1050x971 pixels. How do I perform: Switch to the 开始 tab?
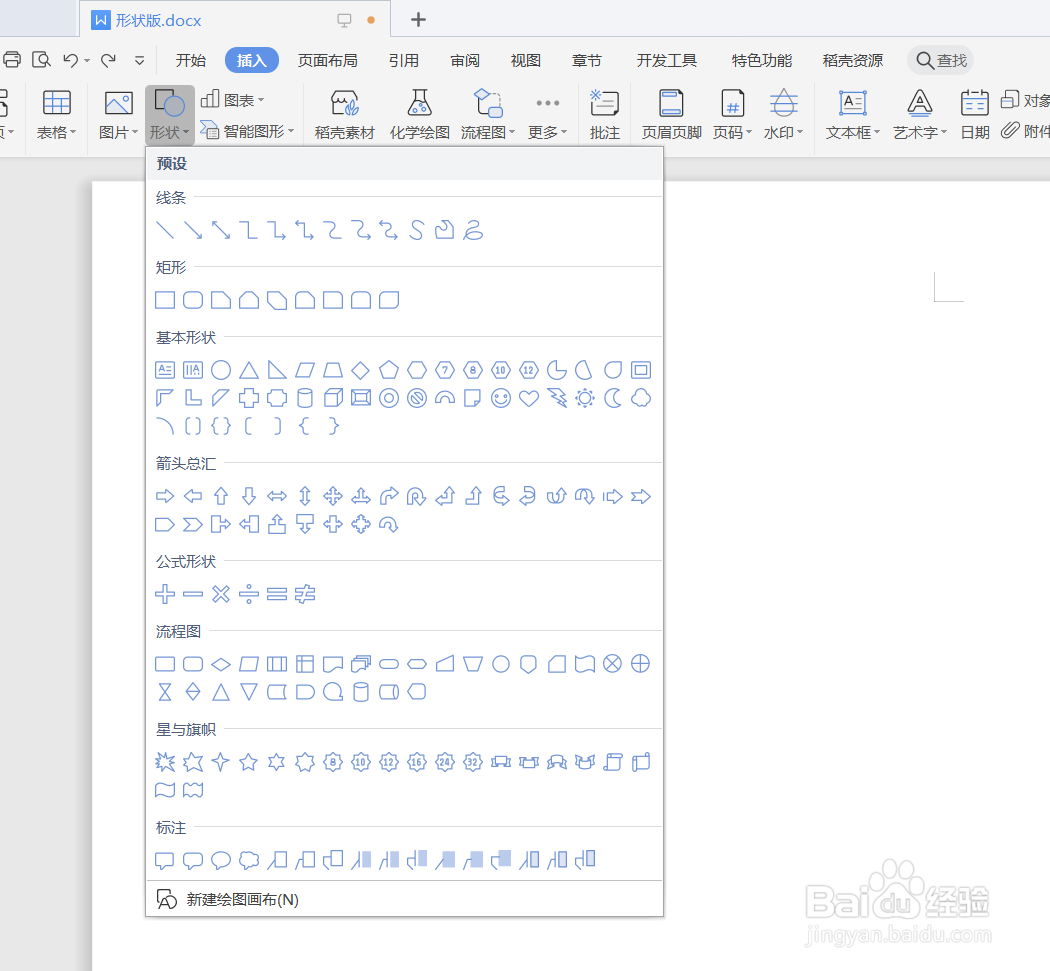(191, 60)
